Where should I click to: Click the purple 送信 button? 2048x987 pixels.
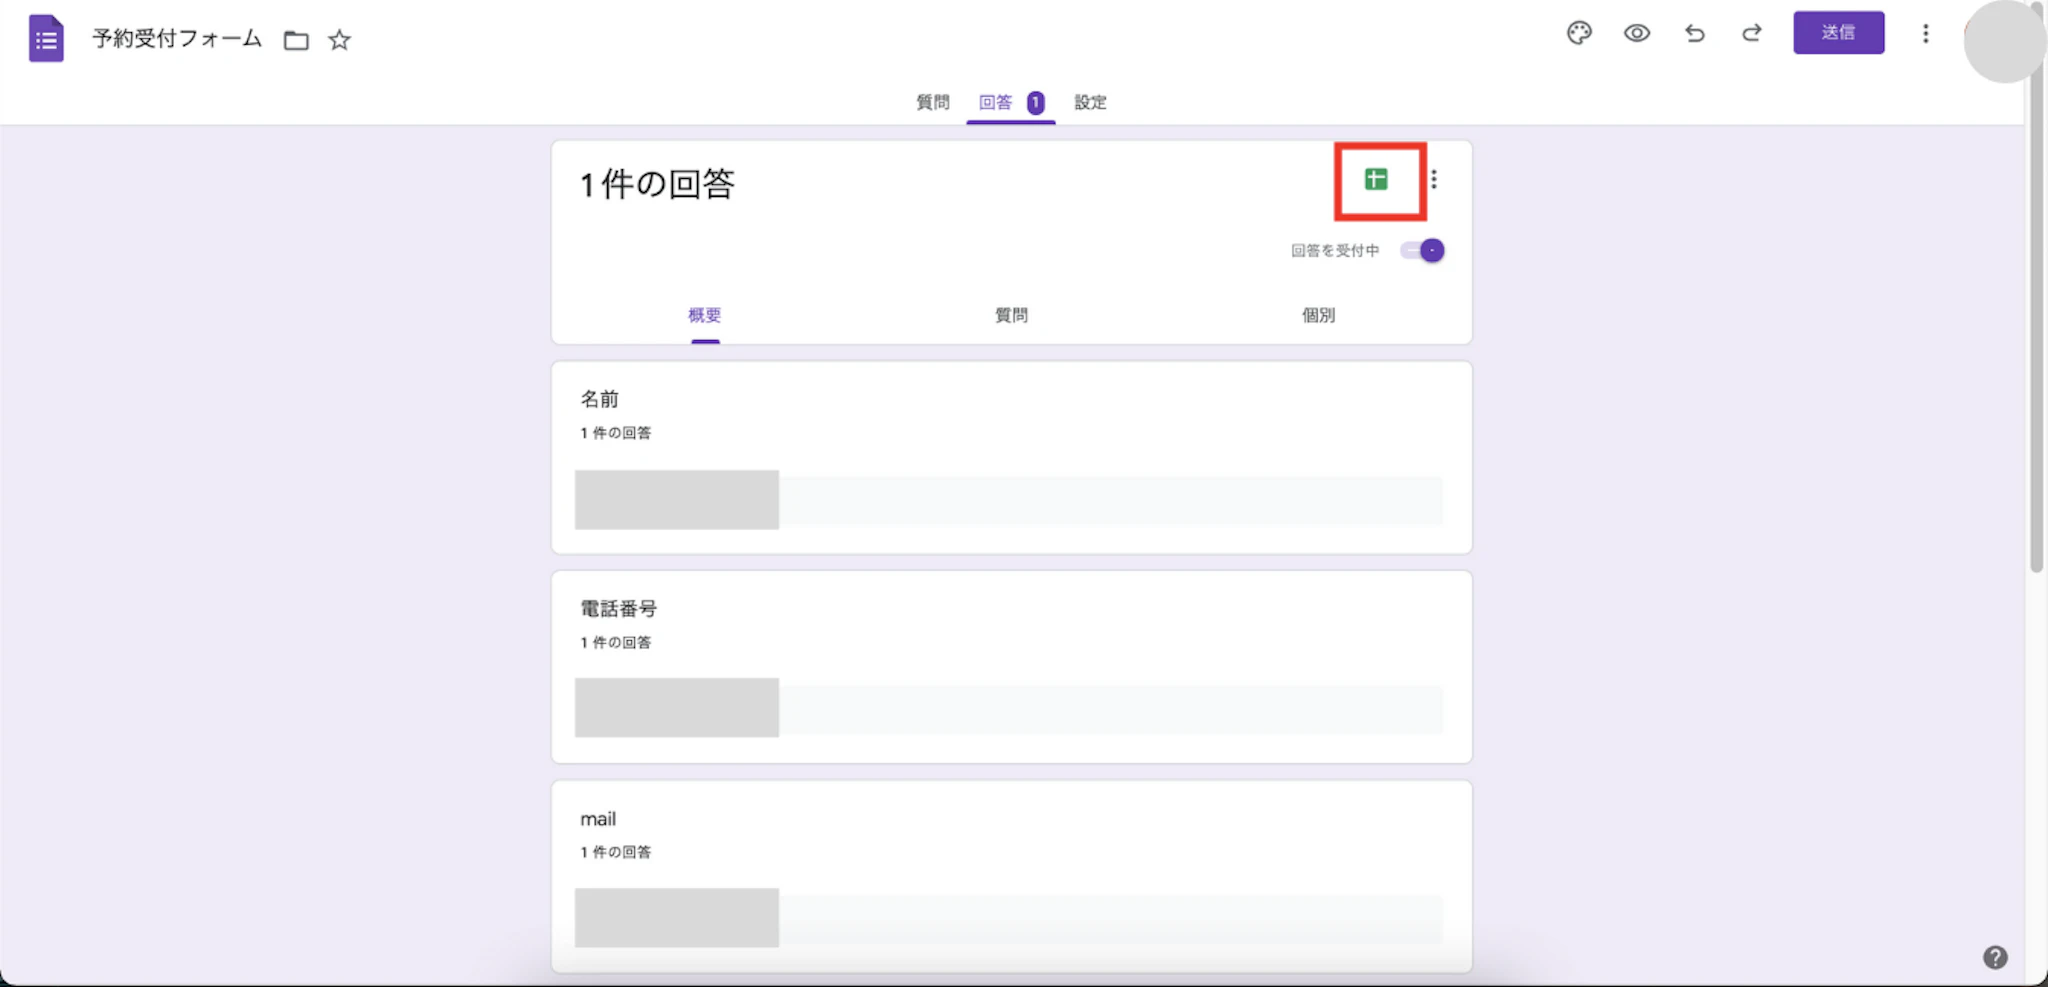[1839, 32]
